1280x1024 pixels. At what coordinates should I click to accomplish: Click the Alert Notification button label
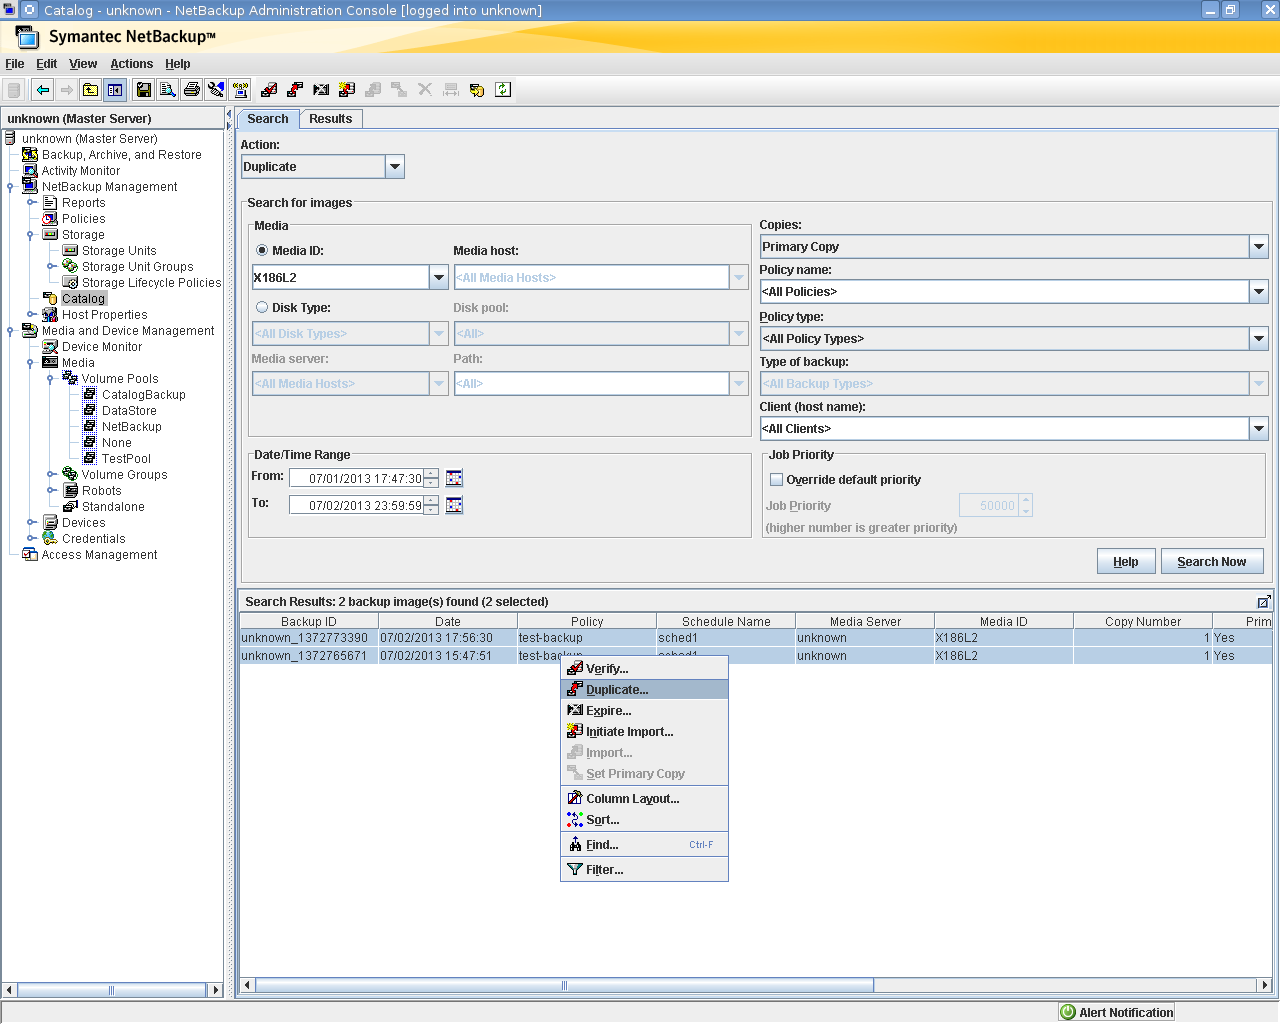(x=1126, y=1013)
